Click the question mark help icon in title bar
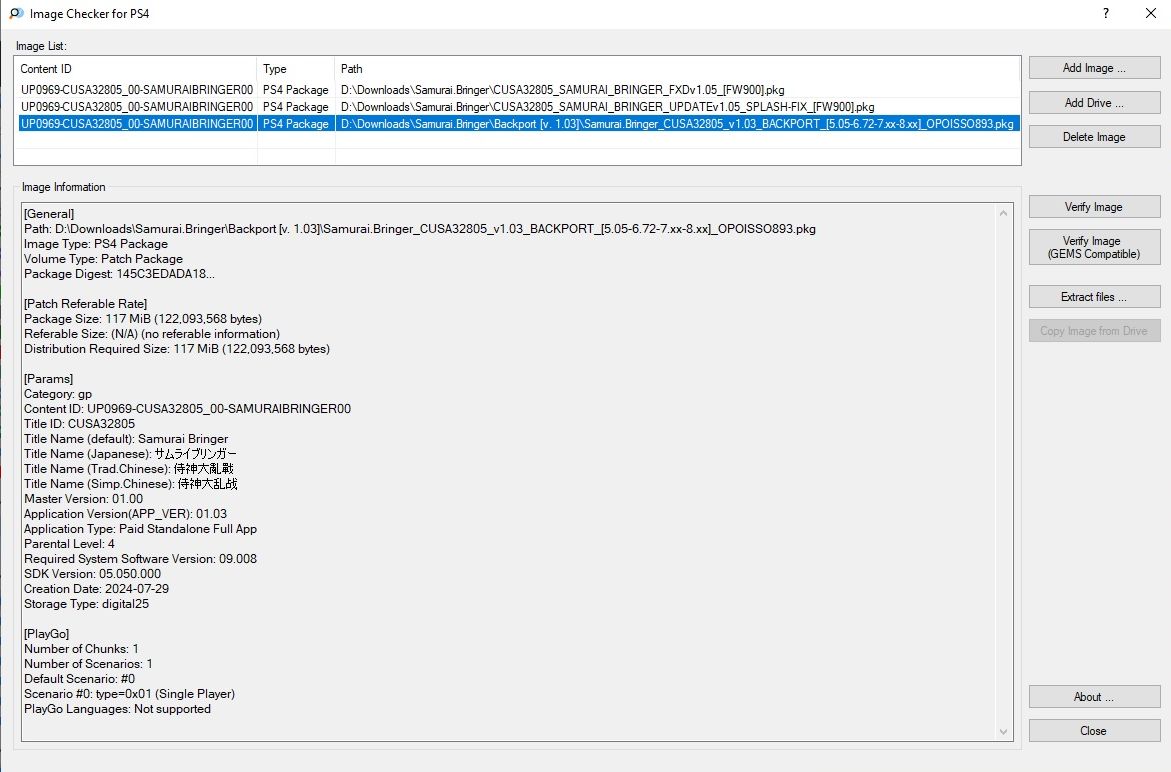Viewport: 1171px width, 772px height. 1106,13
